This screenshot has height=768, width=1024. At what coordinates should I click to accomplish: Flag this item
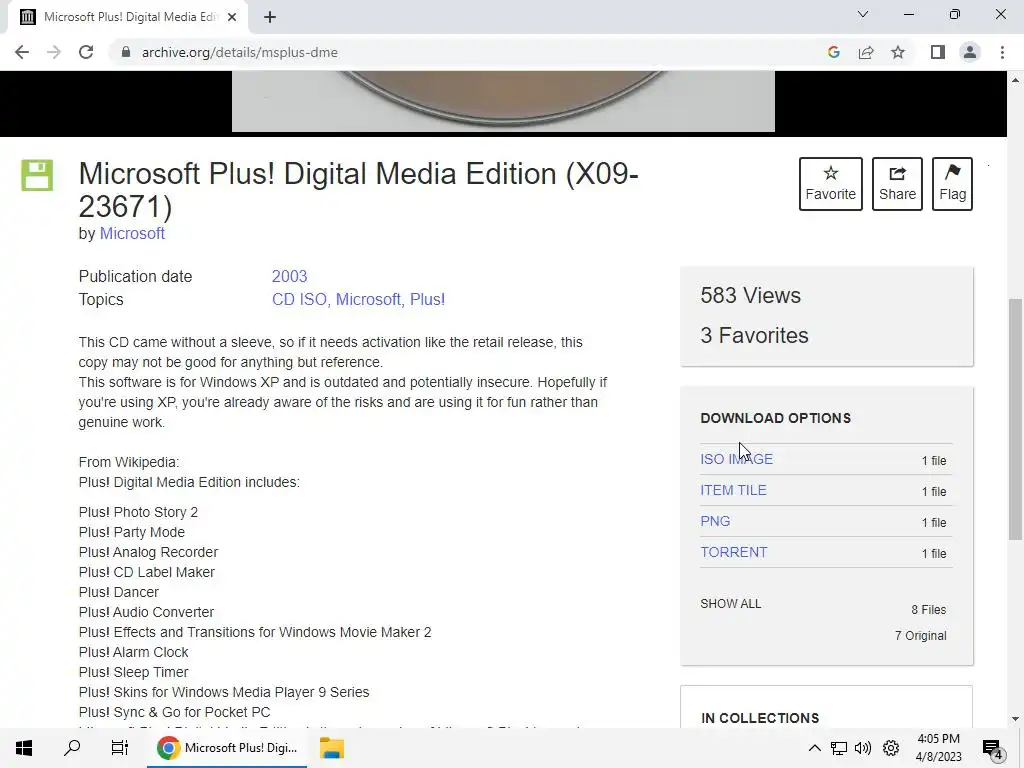coord(952,184)
